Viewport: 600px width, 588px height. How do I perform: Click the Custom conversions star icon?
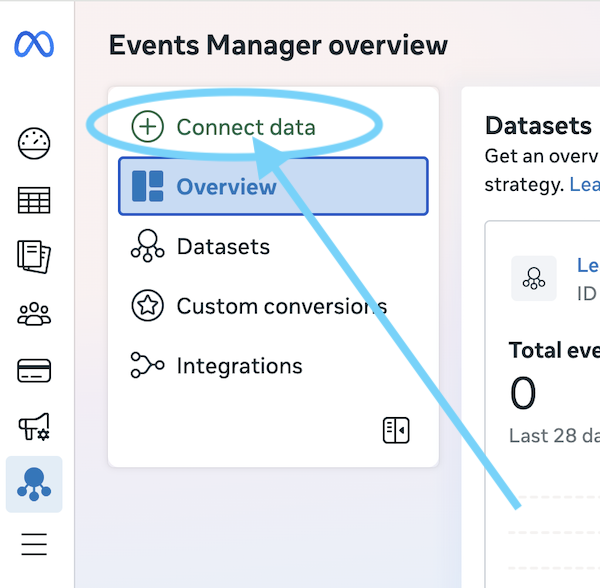point(148,305)
